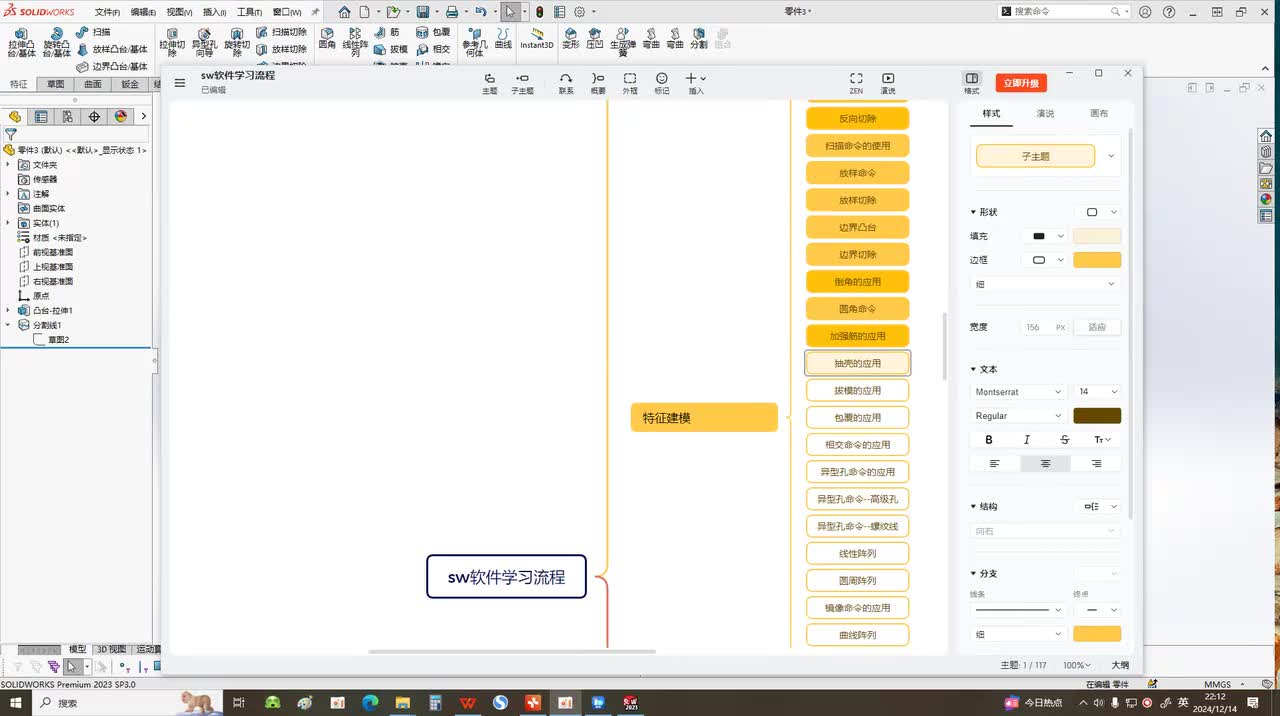The width and height of the screenshot is (1280, 716).
Task: Switch to the 样式 panel tab
Action: point(991,113)
